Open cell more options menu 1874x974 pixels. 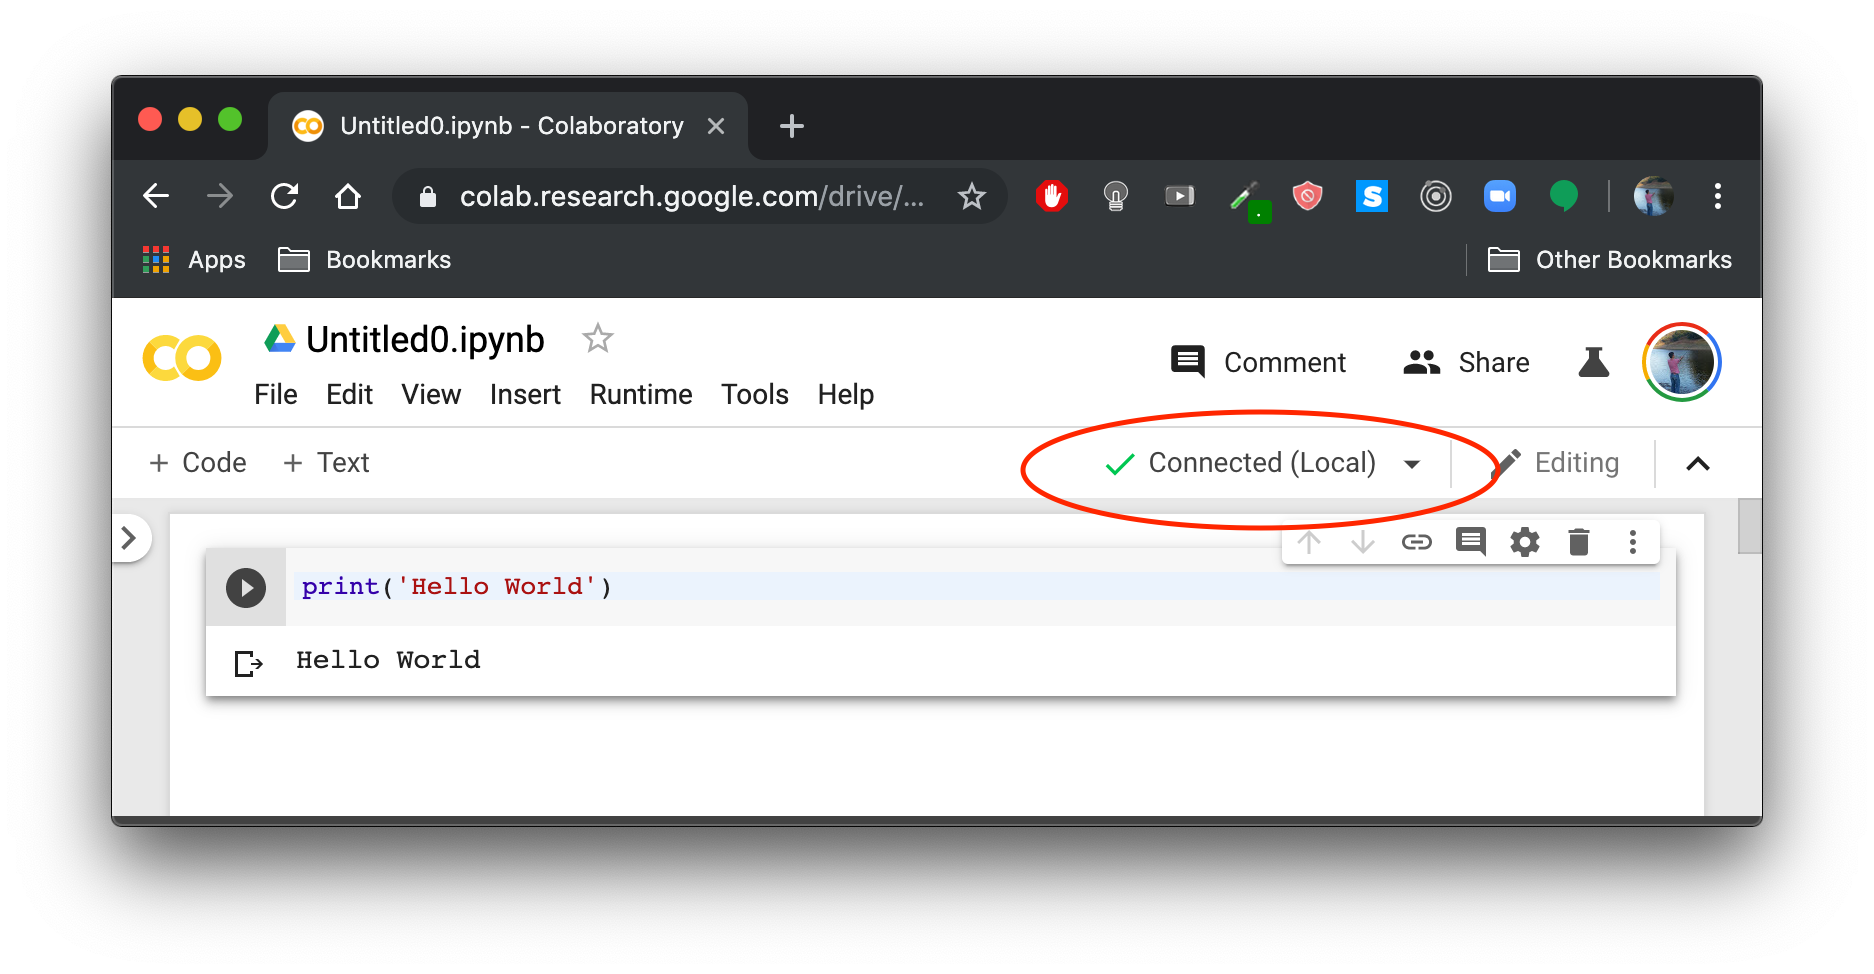pyautogui.click(x=1632, y=542)
